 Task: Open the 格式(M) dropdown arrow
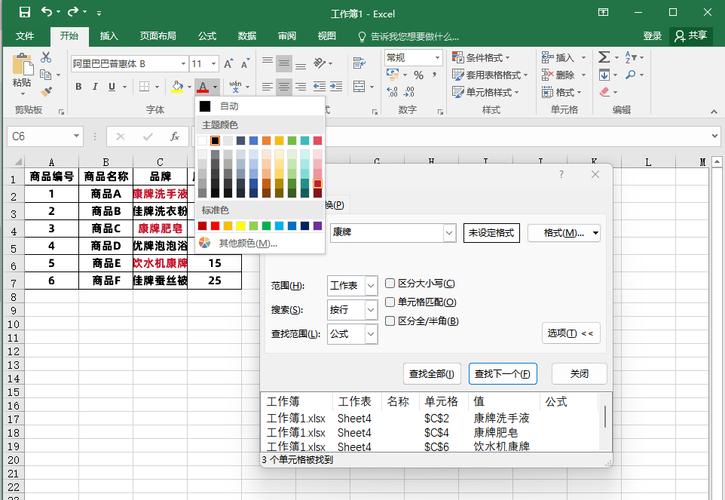click(x=596, y=233)
